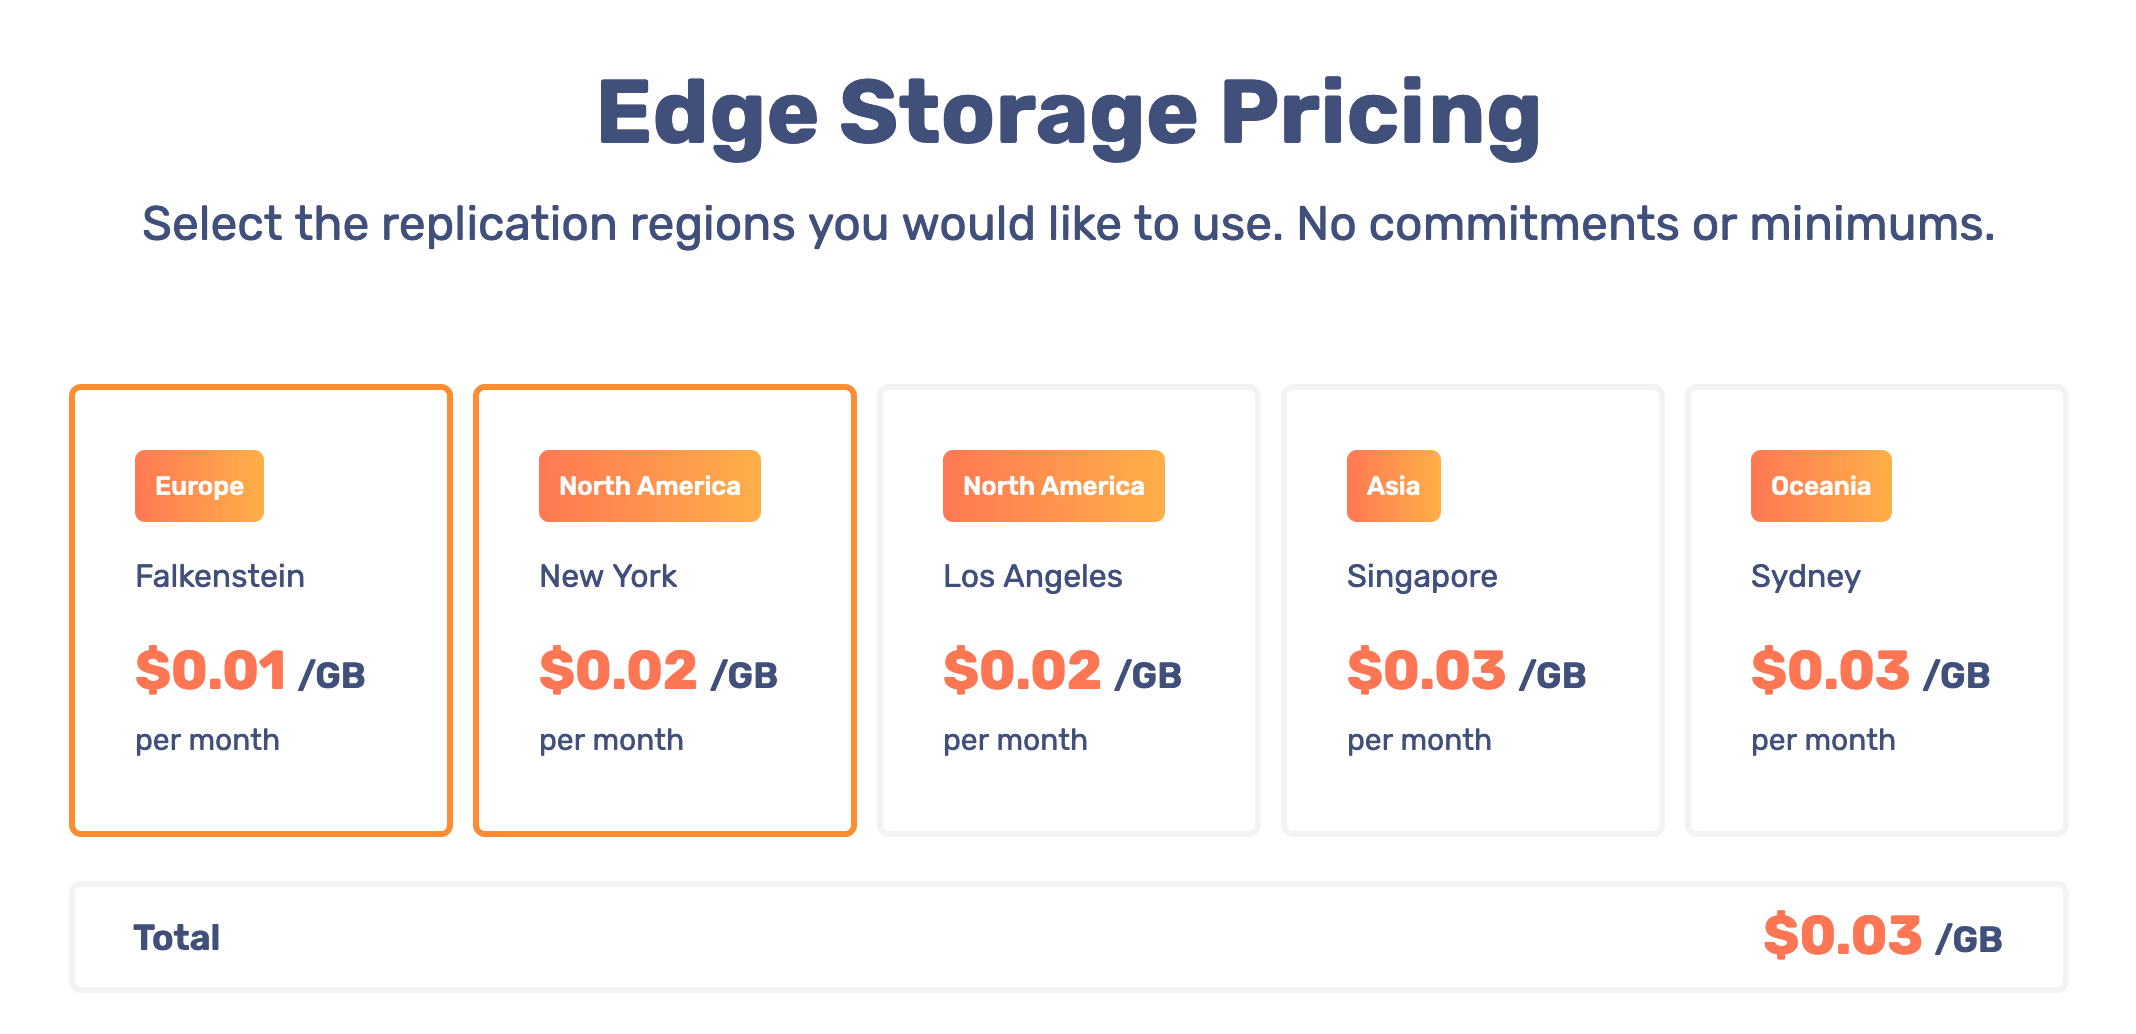Click the Singapore city name

(x=1422, y=577)
